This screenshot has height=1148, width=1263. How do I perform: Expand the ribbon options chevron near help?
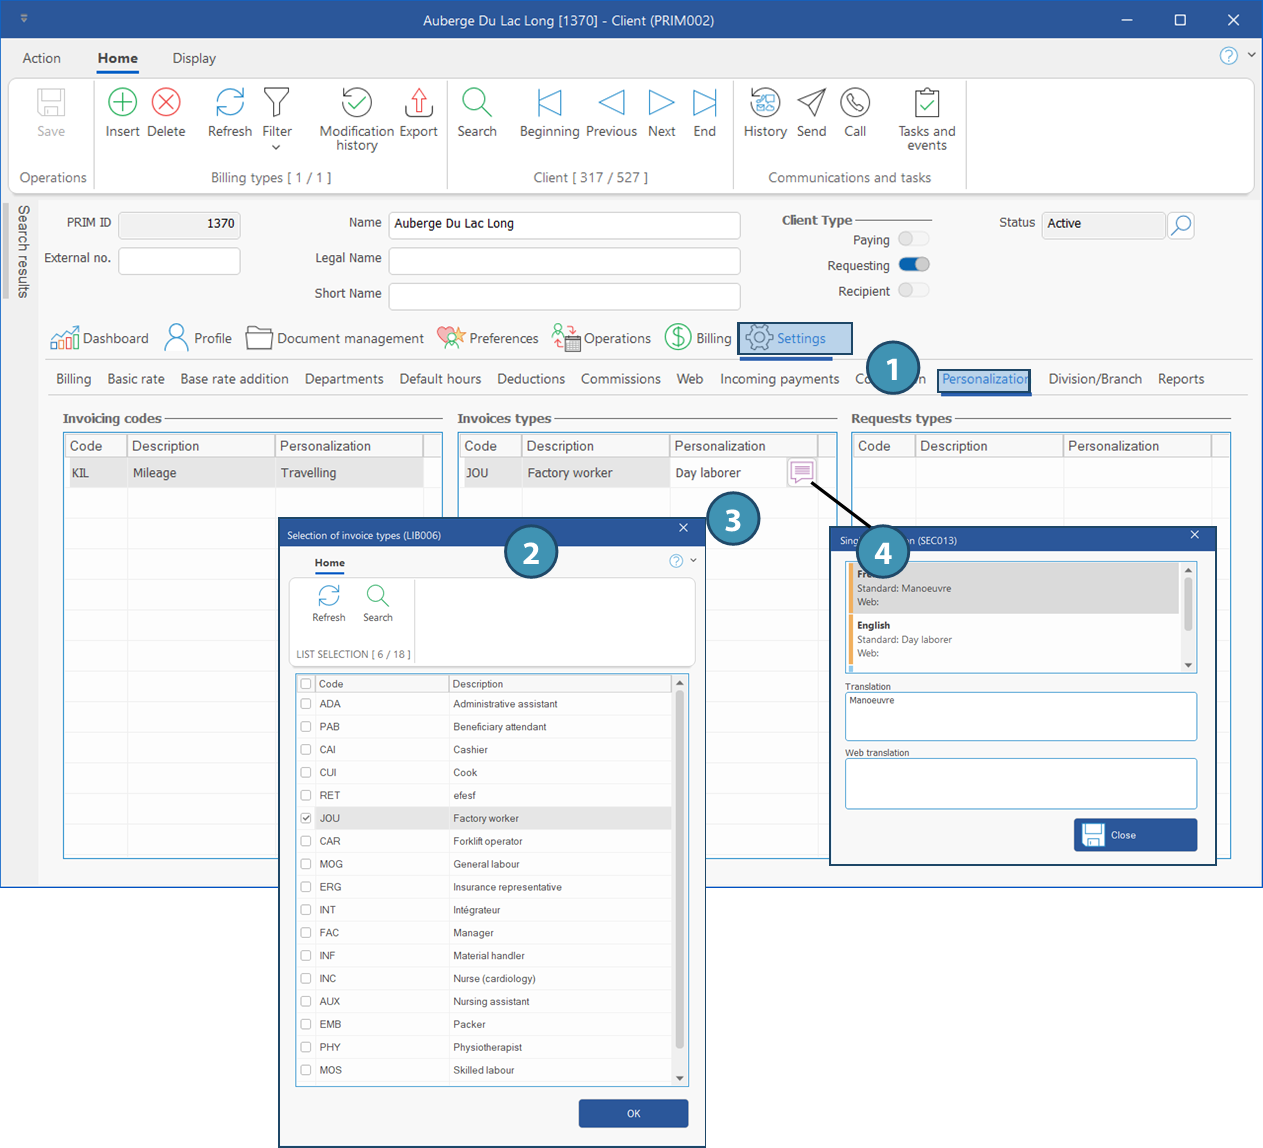(1251, 56)
